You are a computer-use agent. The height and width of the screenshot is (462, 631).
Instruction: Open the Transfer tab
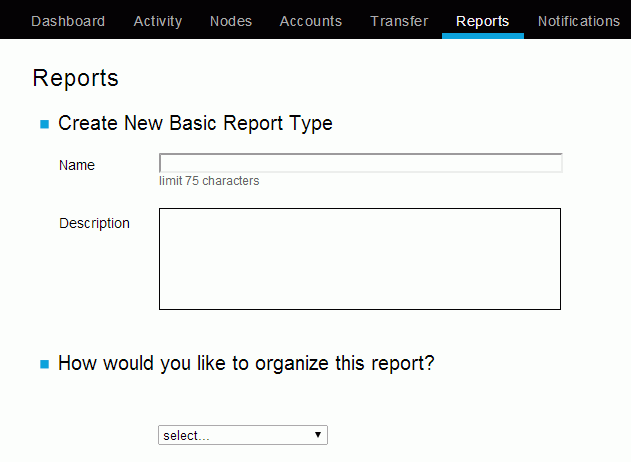(399, 21)
